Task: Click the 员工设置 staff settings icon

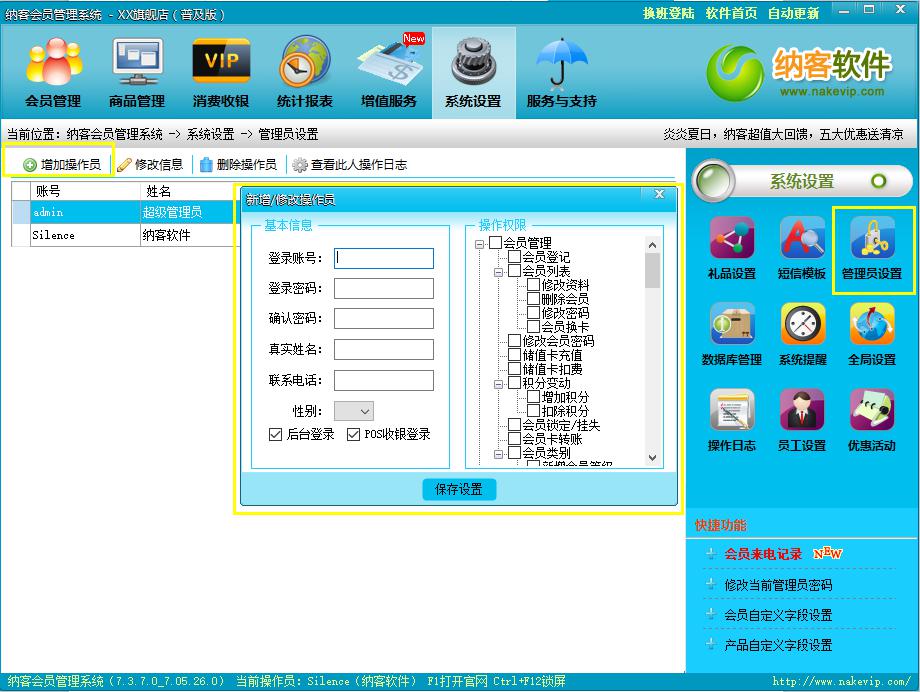Action: 802,411
